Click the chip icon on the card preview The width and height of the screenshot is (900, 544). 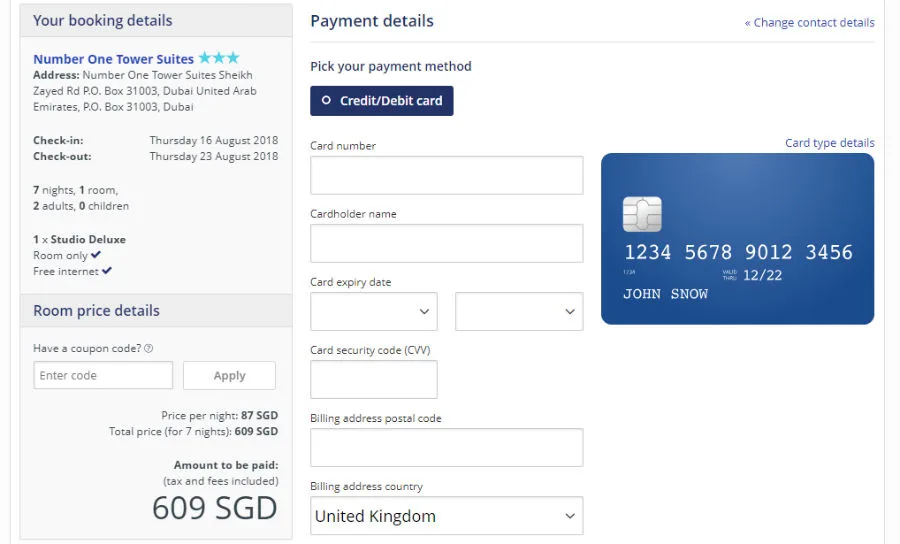(642, 214)
